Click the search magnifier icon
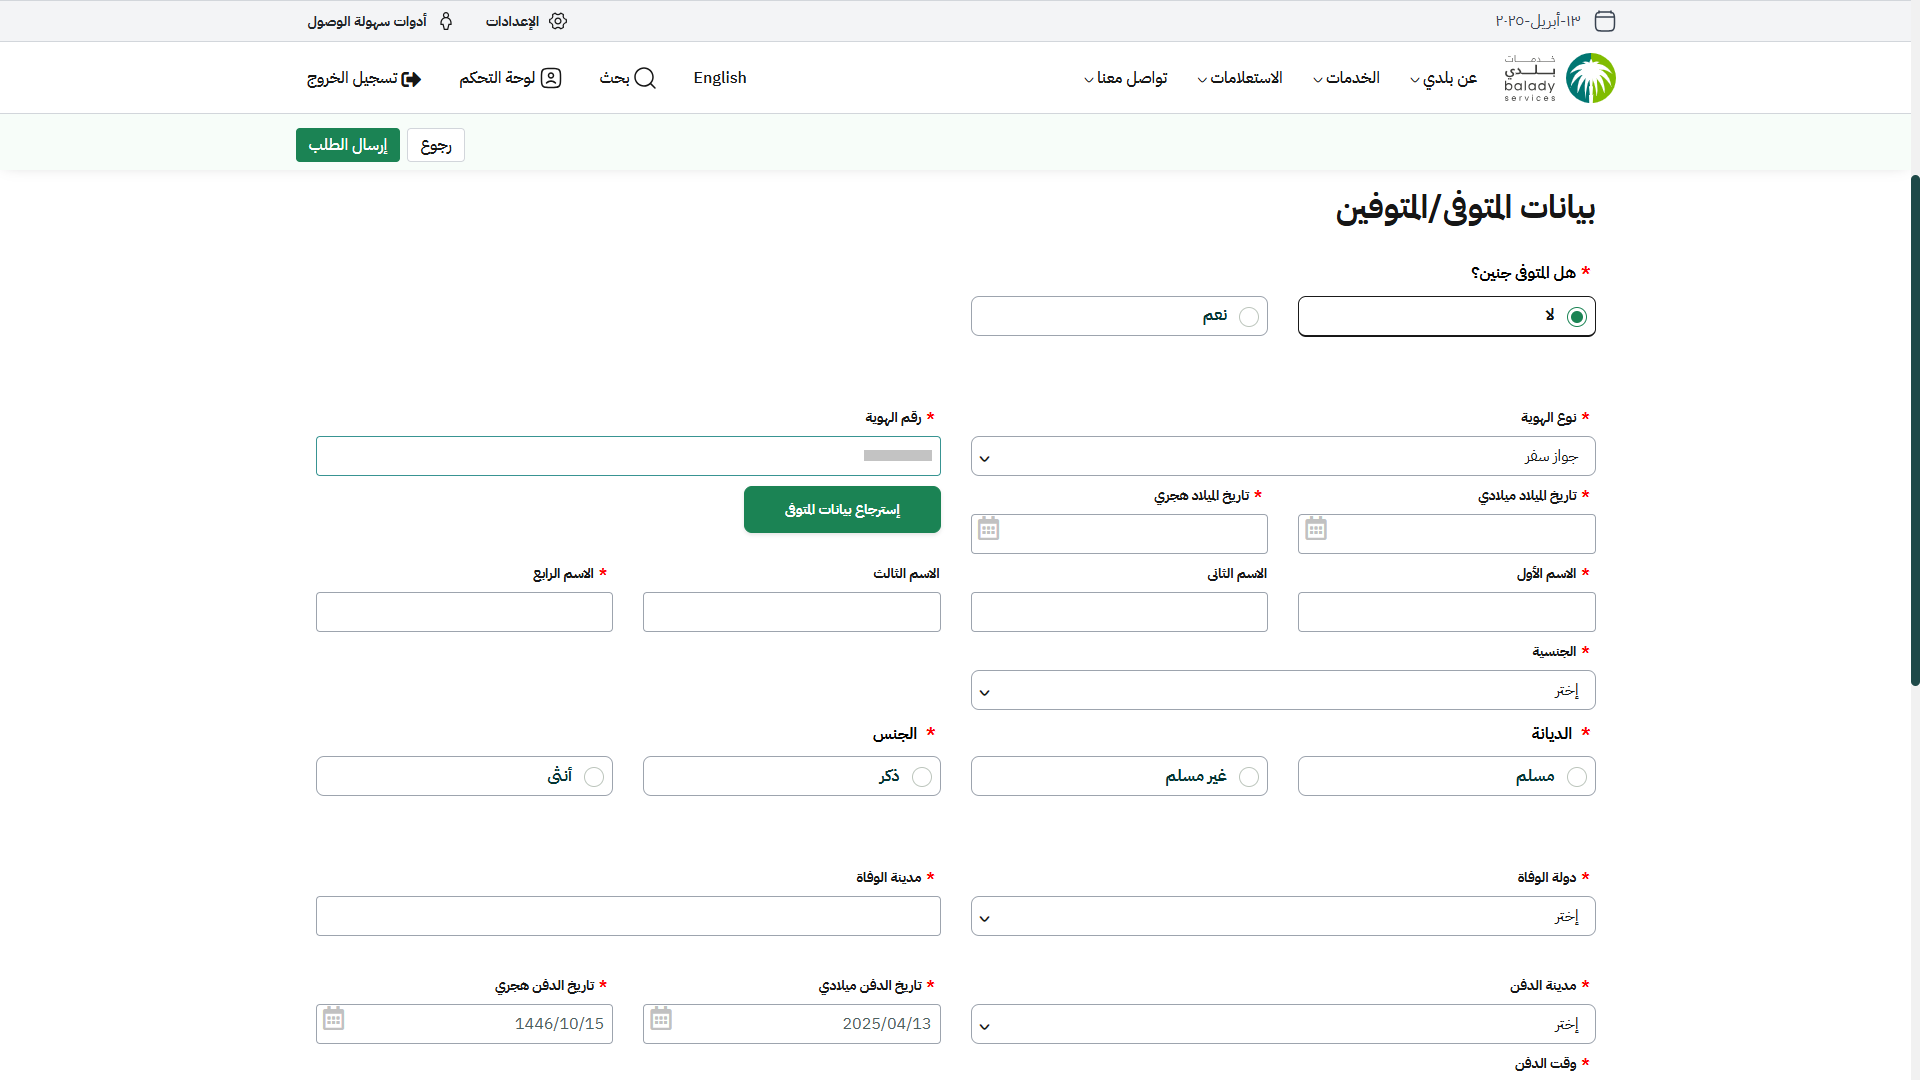The image size is (1920, 1080). (x=645, y=78)
